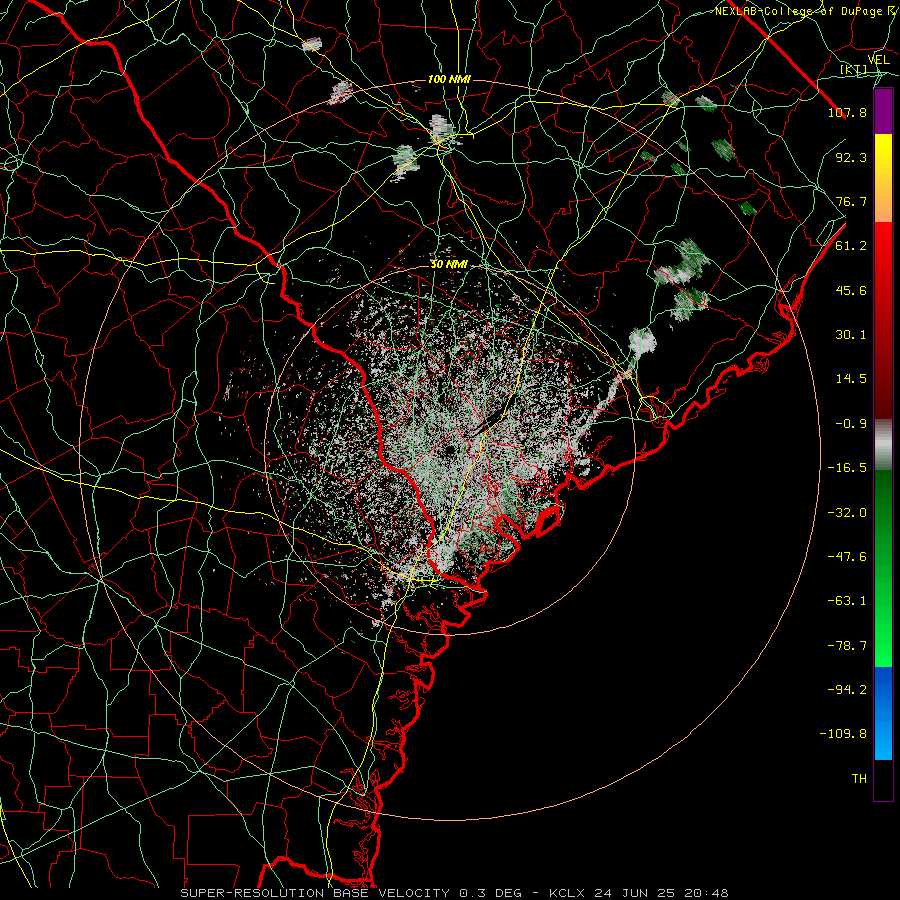The height and width of the screenshot is (900, 900).
Task: Click the VEL legend heading
Action: point(878,60)
